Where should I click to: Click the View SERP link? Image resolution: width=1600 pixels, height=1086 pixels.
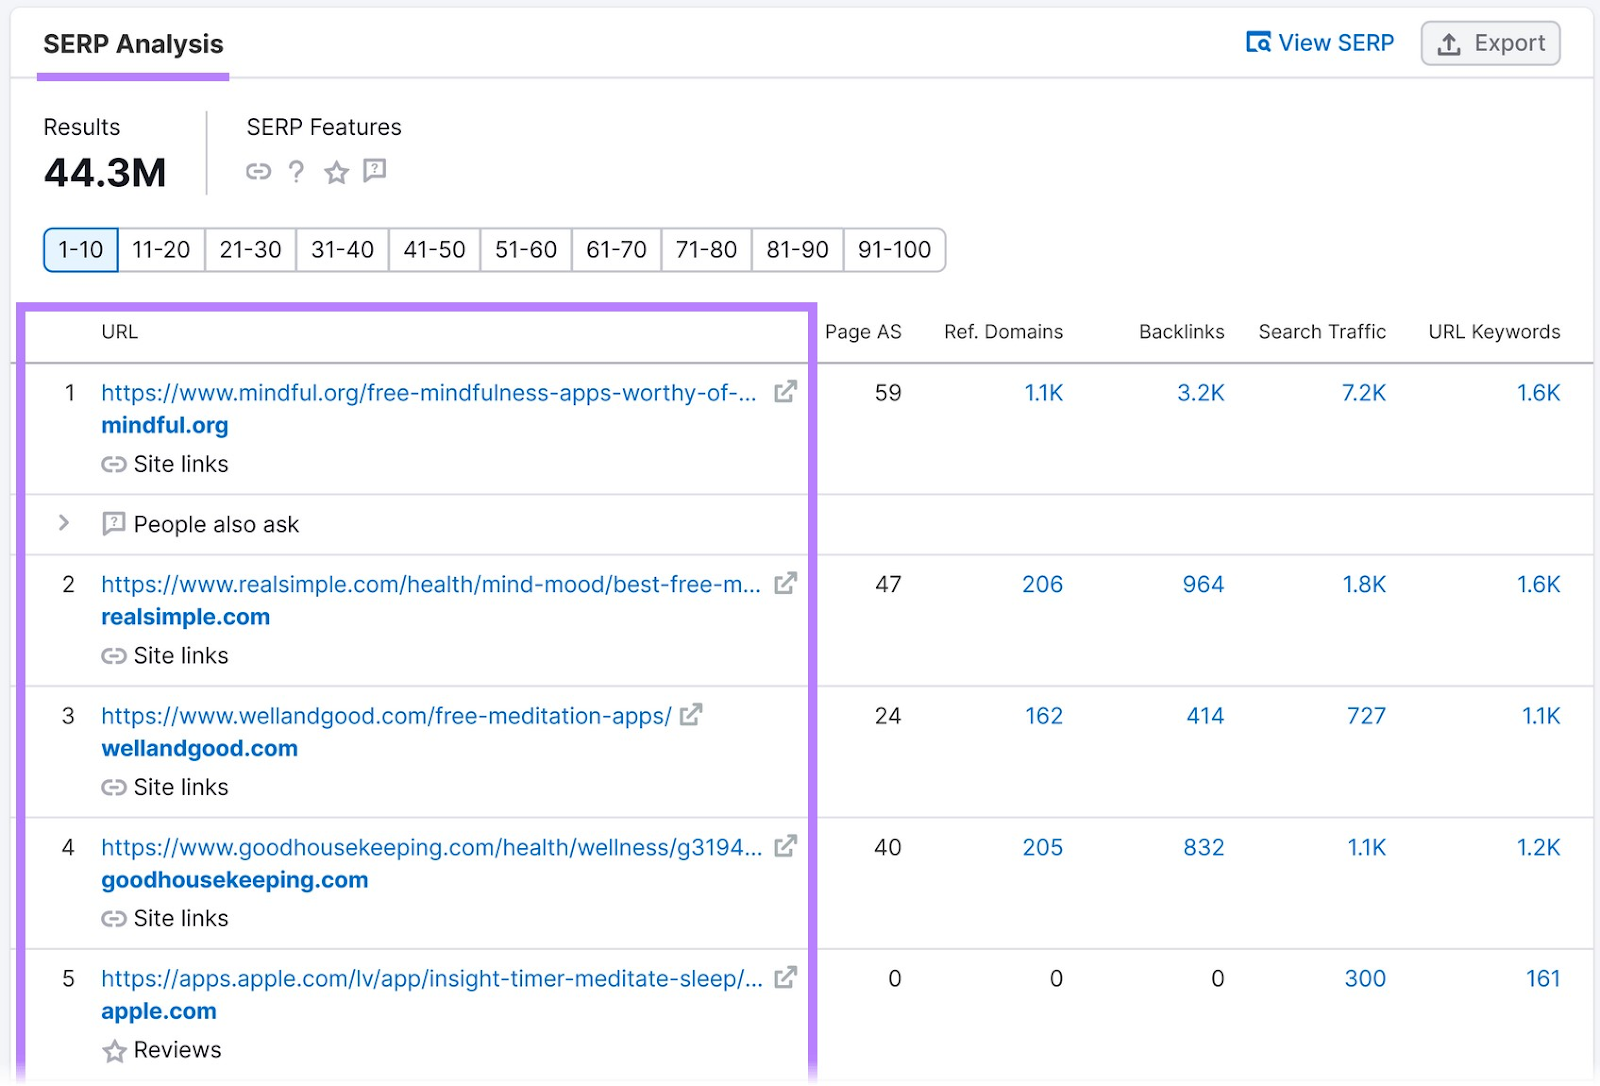(1320, 43)
